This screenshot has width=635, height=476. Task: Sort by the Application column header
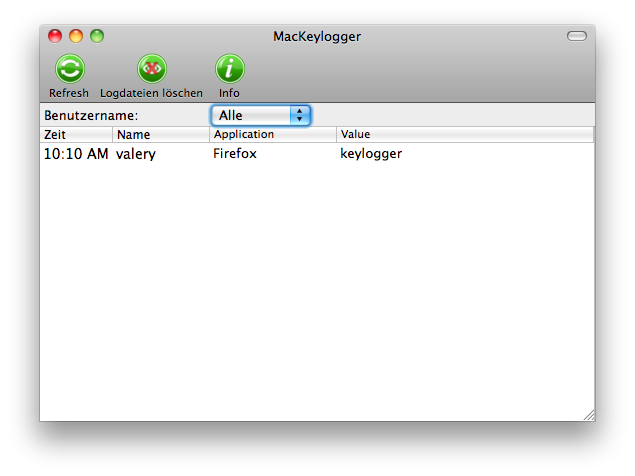(273, 134)
